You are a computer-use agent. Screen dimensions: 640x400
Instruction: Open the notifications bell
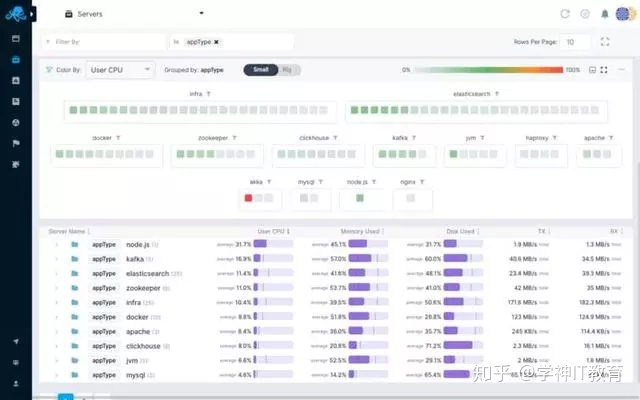tap(604, 14)
